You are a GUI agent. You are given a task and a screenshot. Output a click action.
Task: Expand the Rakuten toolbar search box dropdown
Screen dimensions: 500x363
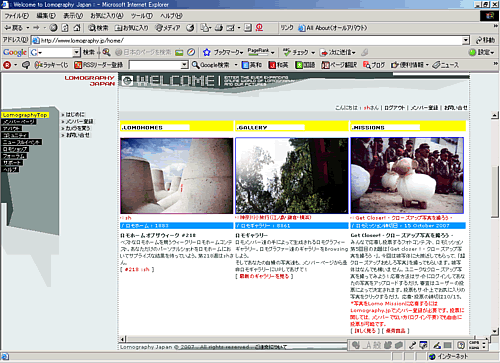(184, 65)
